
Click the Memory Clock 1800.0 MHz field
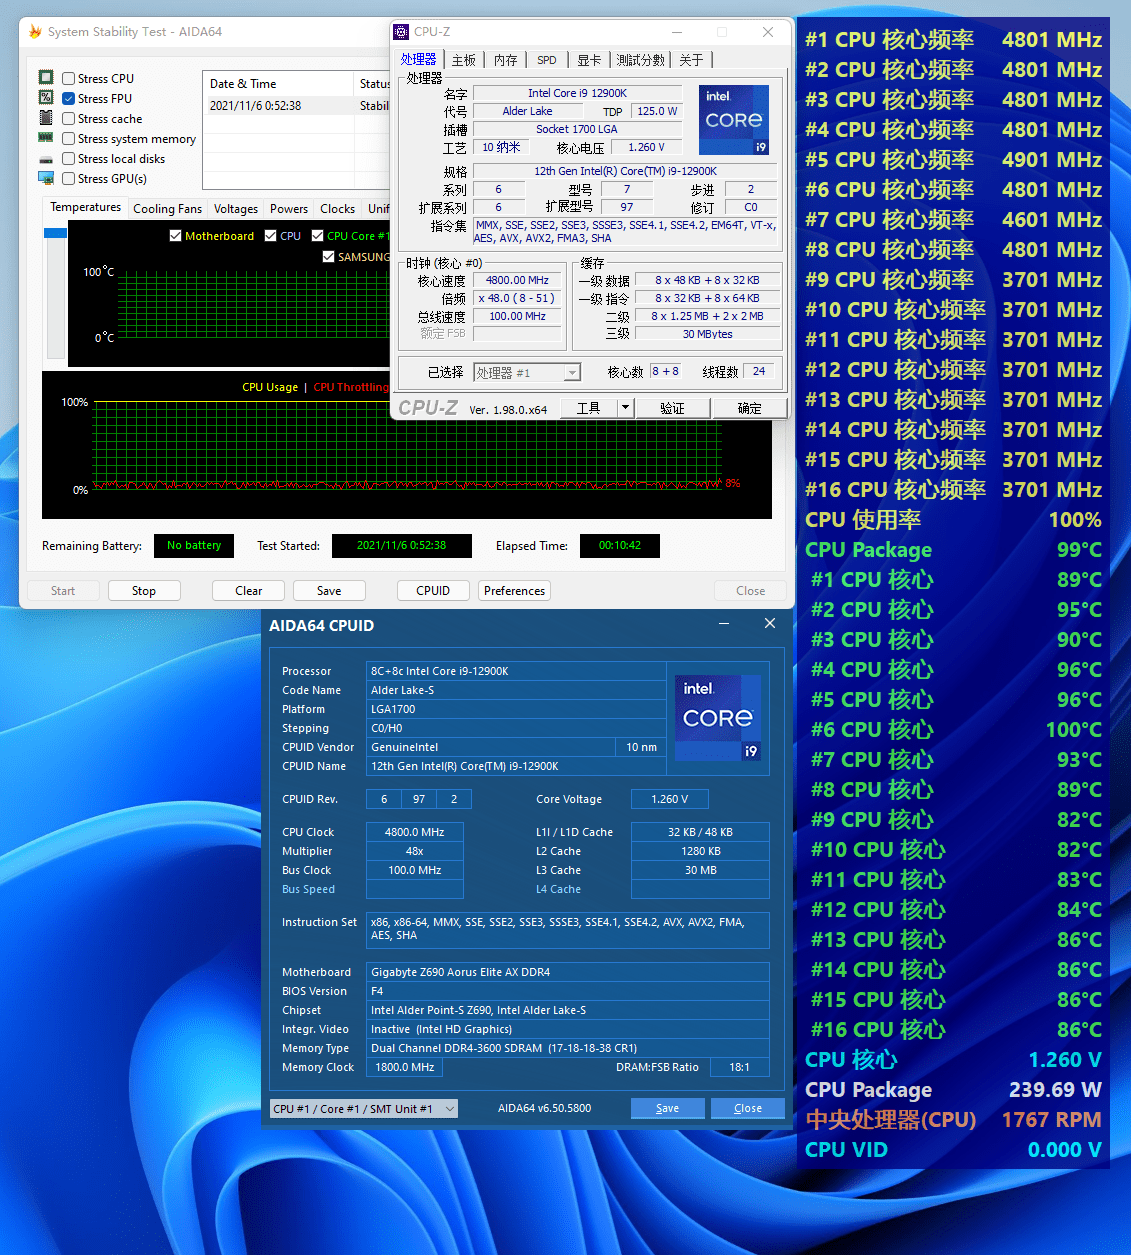pyautogui.click(x=405, y=1067)
